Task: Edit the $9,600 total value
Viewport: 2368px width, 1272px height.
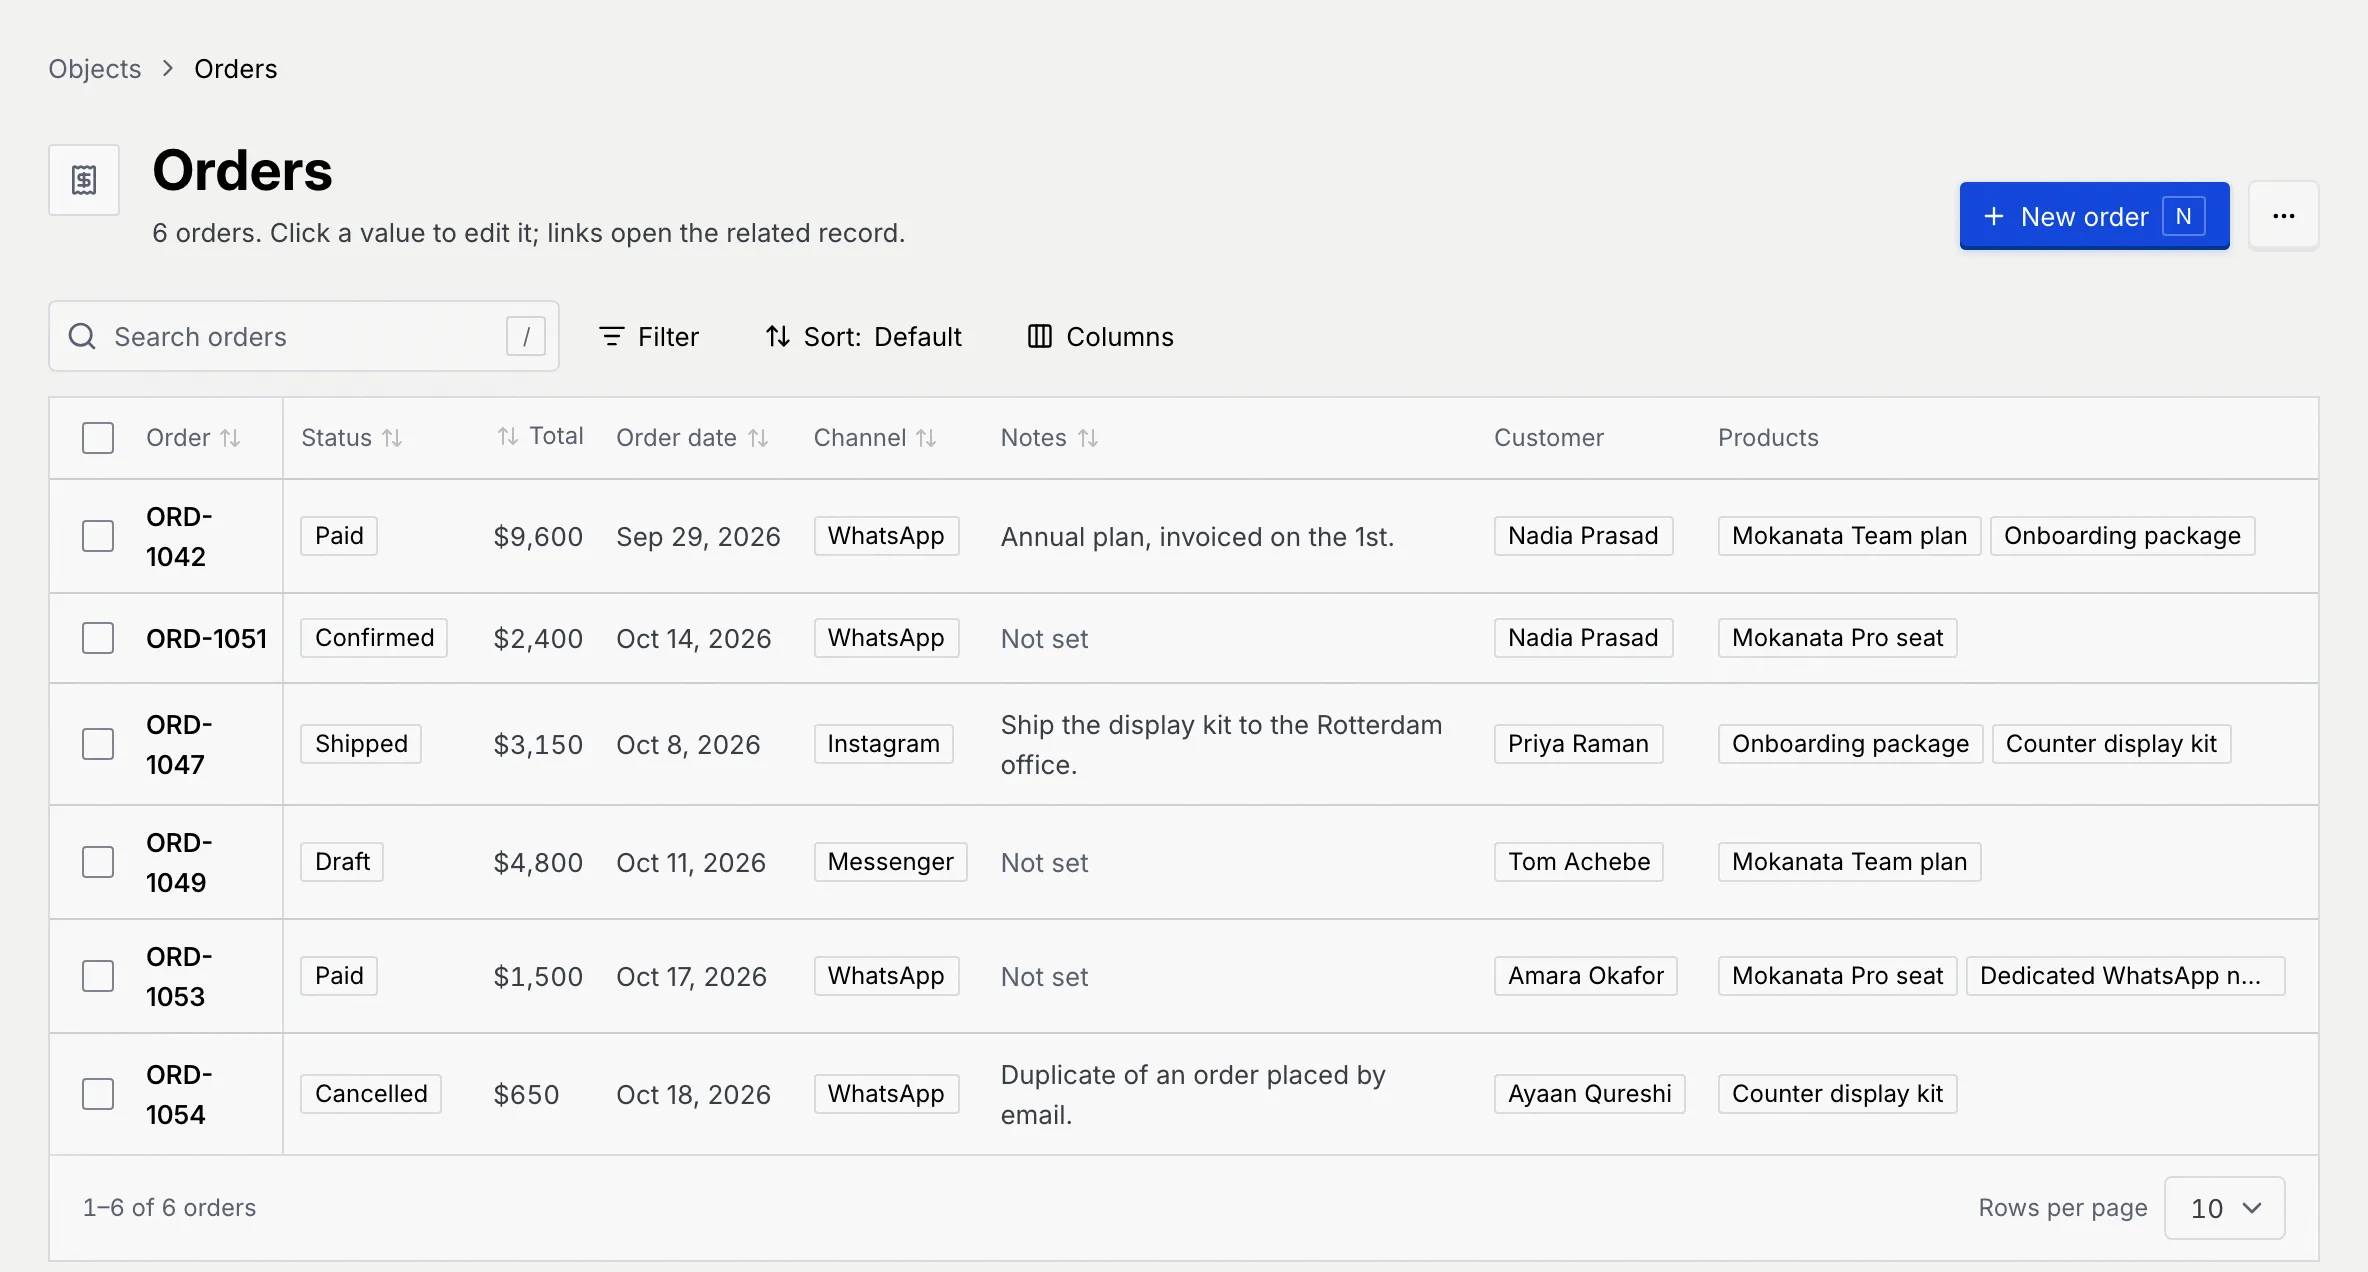Action: pos(538,536)
